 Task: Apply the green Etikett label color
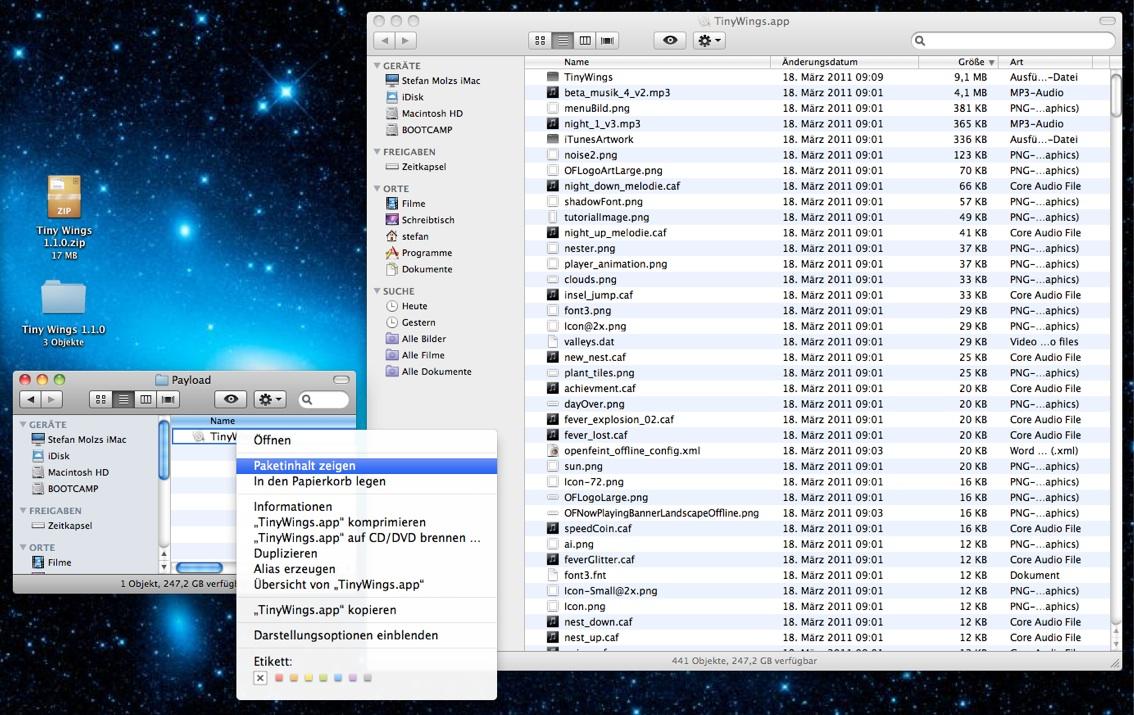click(323, 678)
